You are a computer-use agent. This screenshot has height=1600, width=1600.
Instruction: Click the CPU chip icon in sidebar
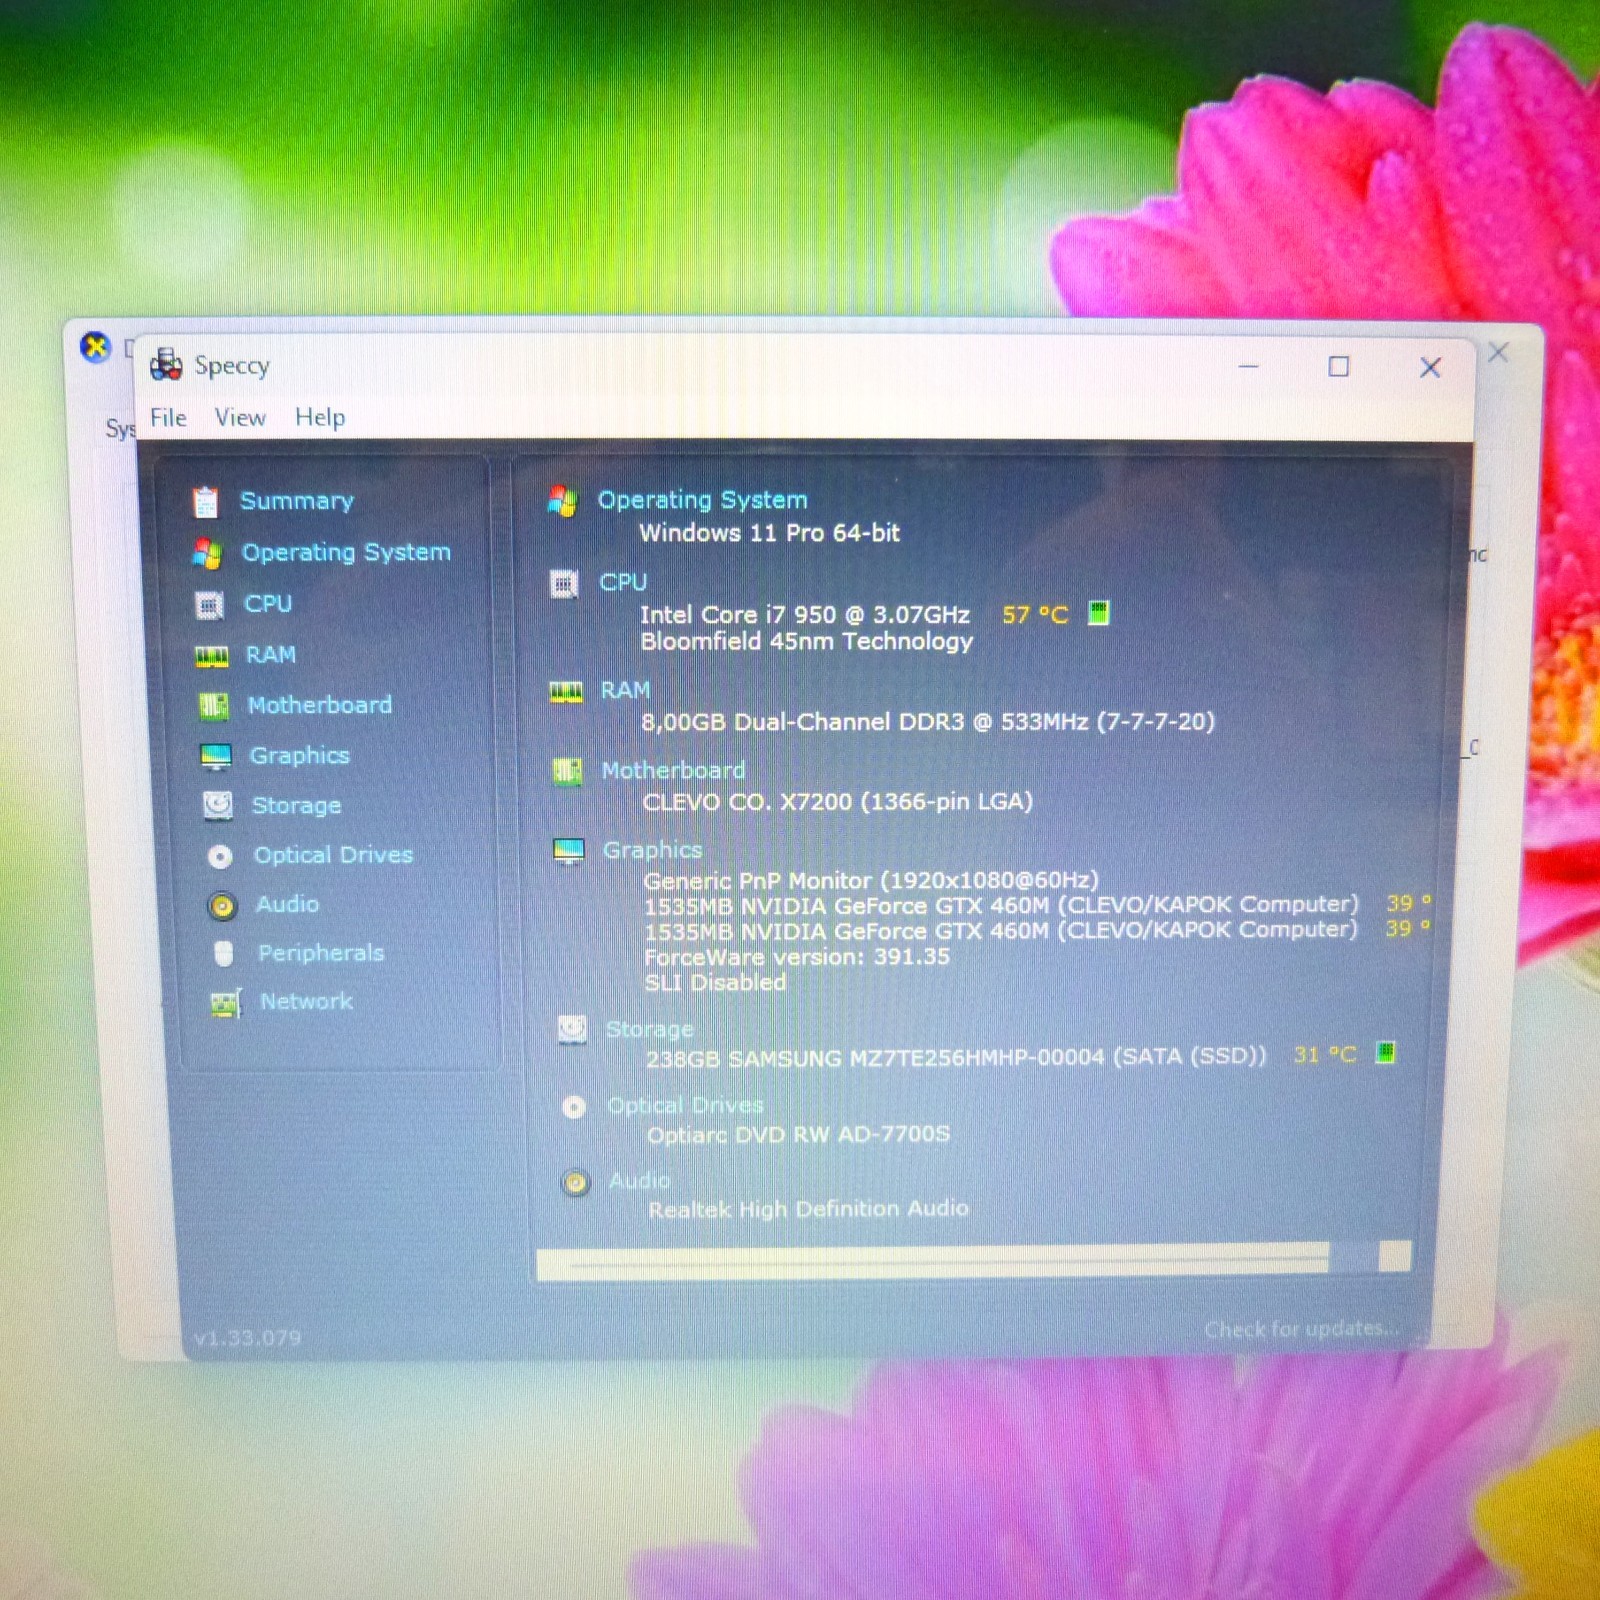coord(209,605)
